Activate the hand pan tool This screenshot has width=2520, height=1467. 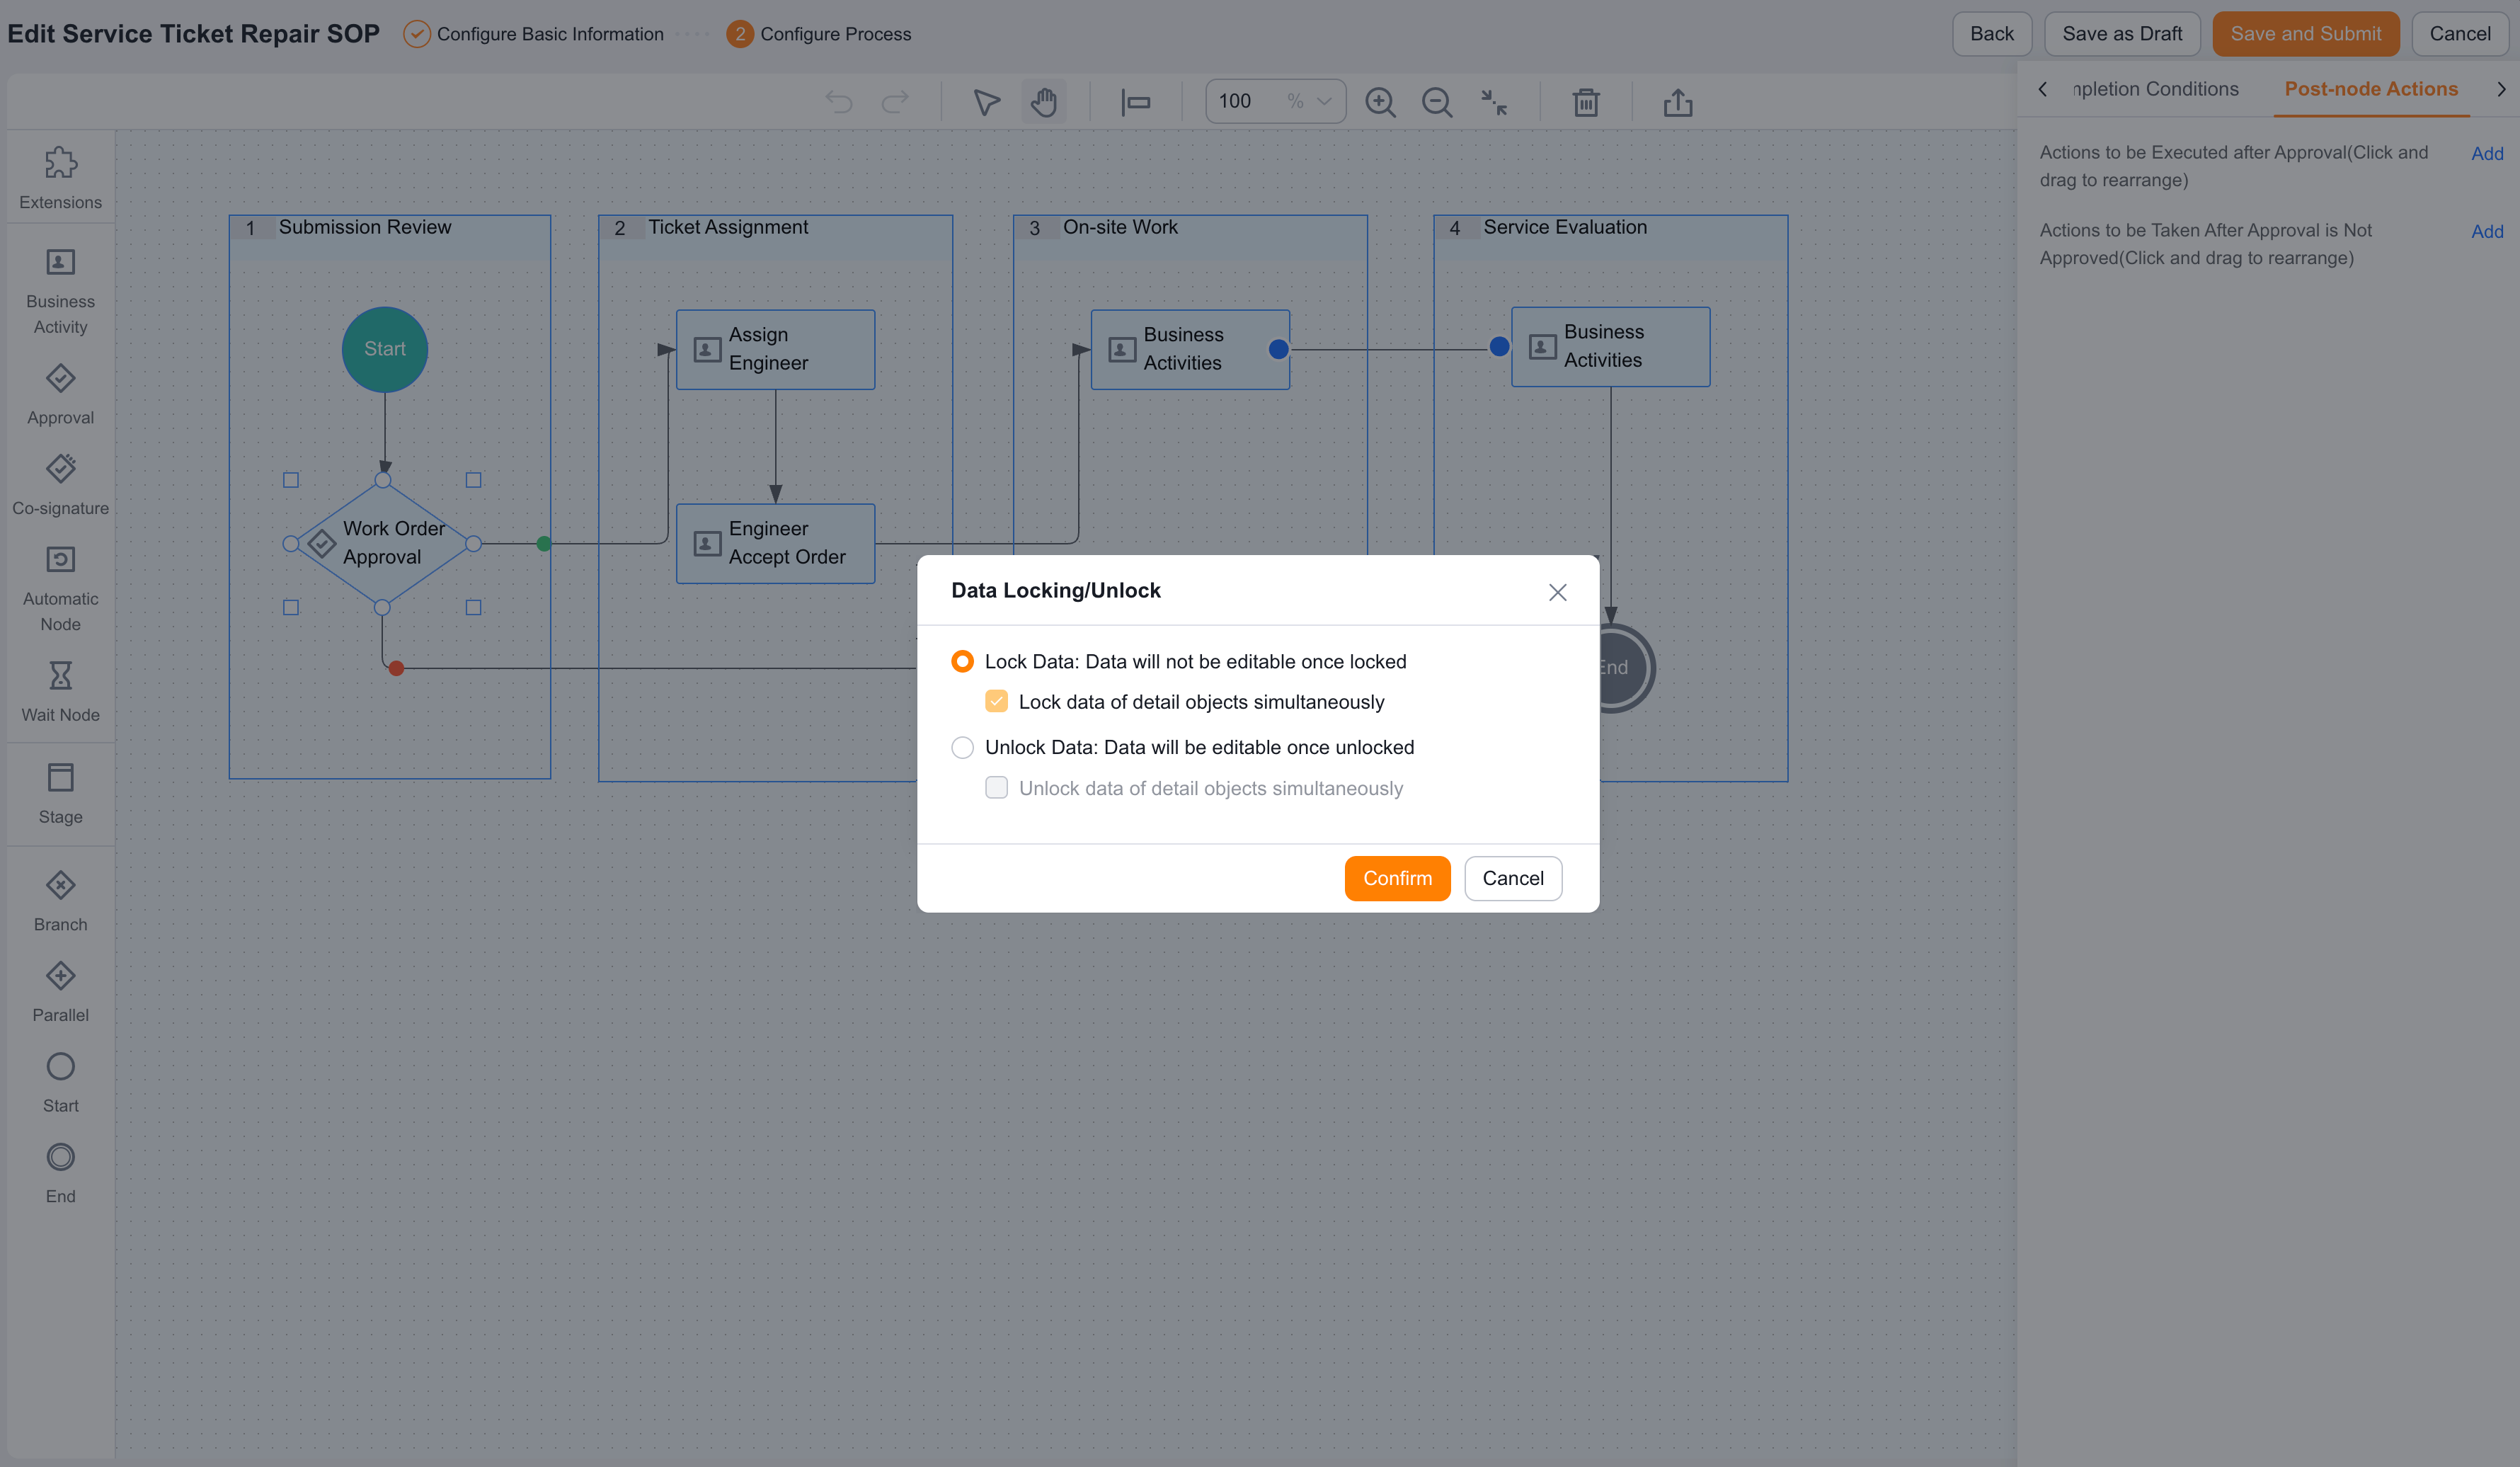click(x=1043, y=102)
